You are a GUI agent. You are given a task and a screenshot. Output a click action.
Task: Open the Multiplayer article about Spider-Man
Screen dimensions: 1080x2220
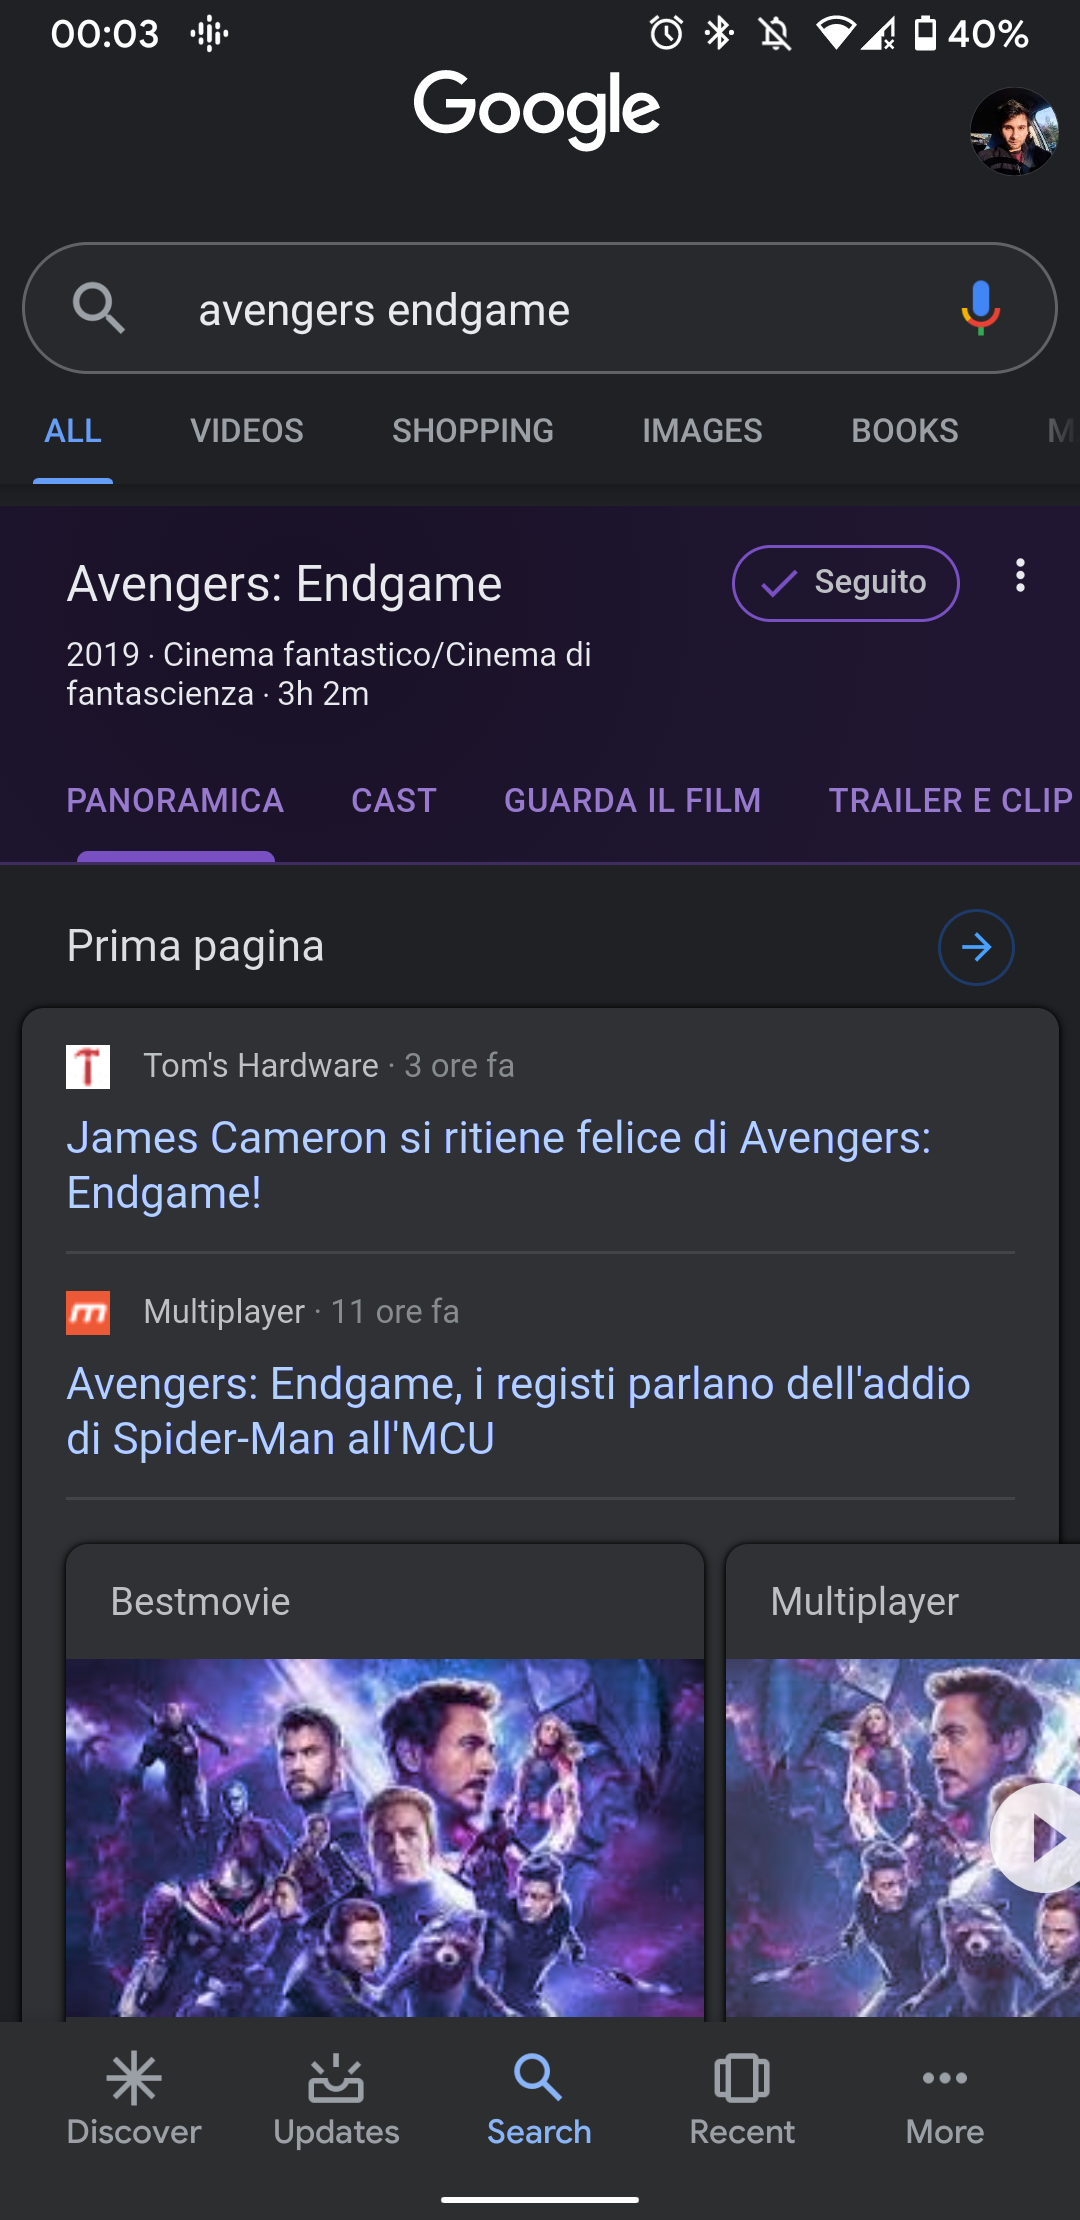(518, 1411)
